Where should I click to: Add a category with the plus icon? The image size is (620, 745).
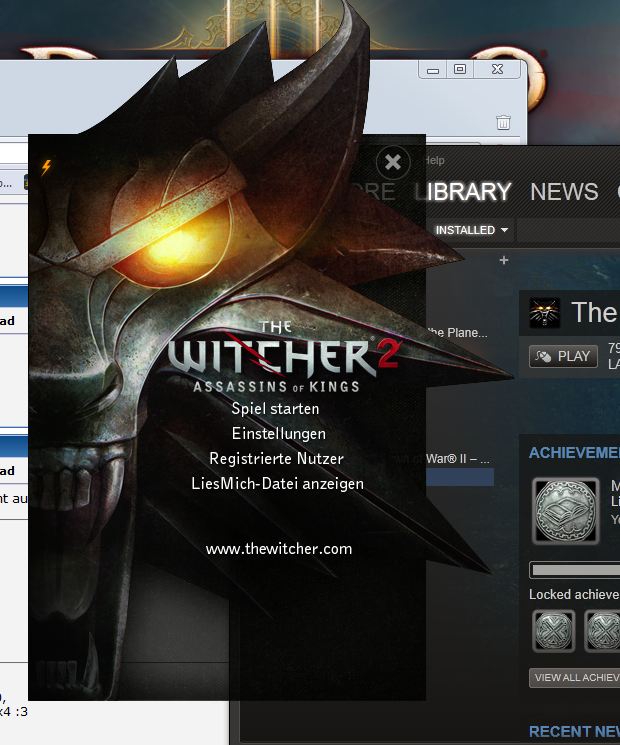[504, 260]
